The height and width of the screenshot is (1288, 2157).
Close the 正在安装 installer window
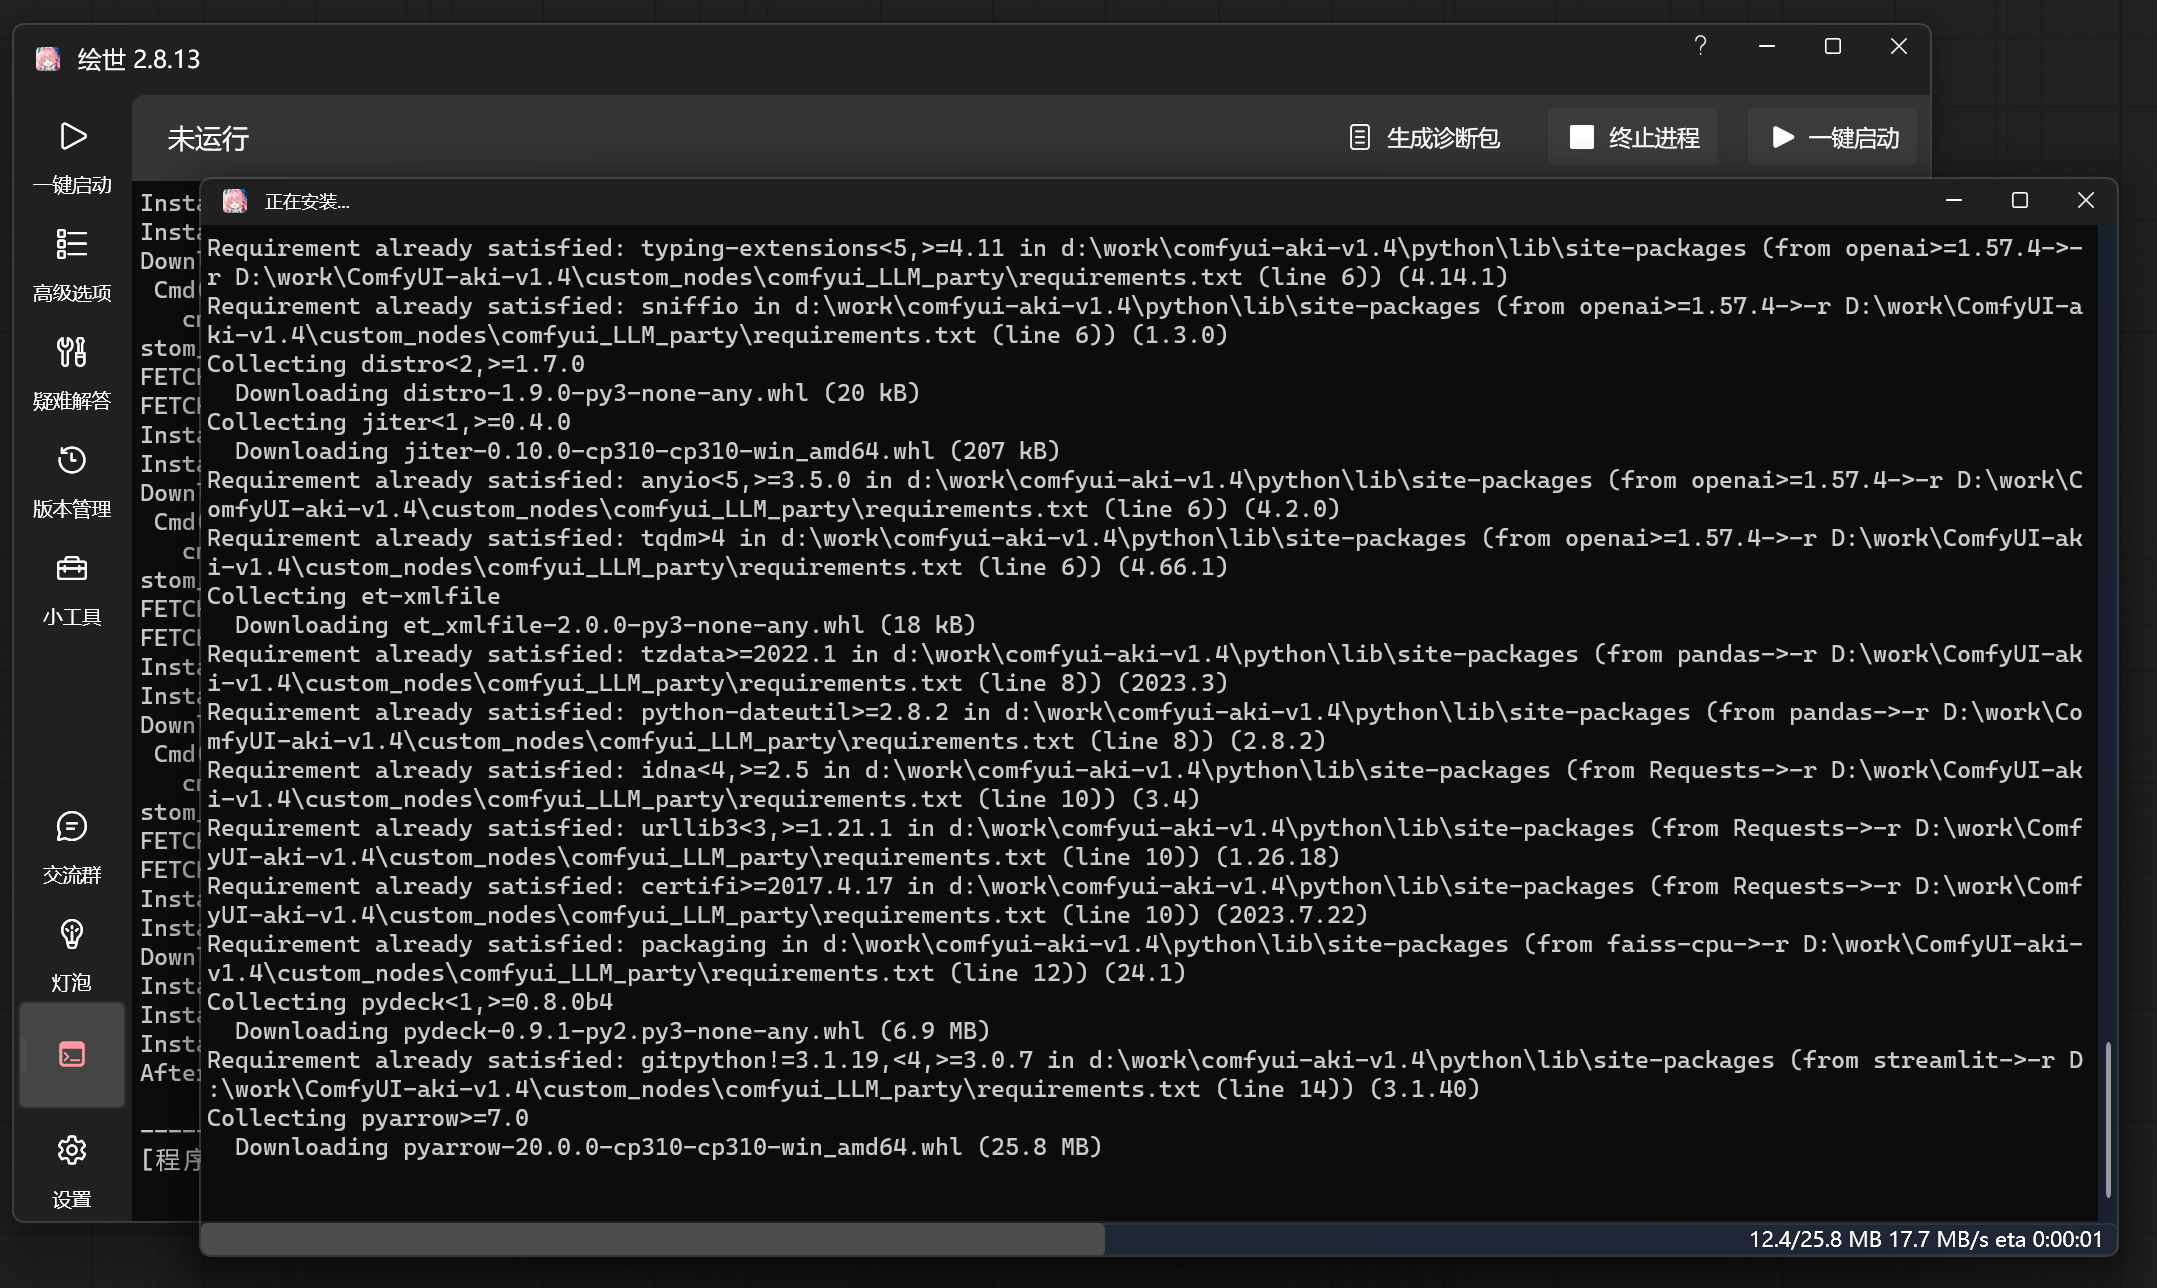click(x=2085, y=201)
